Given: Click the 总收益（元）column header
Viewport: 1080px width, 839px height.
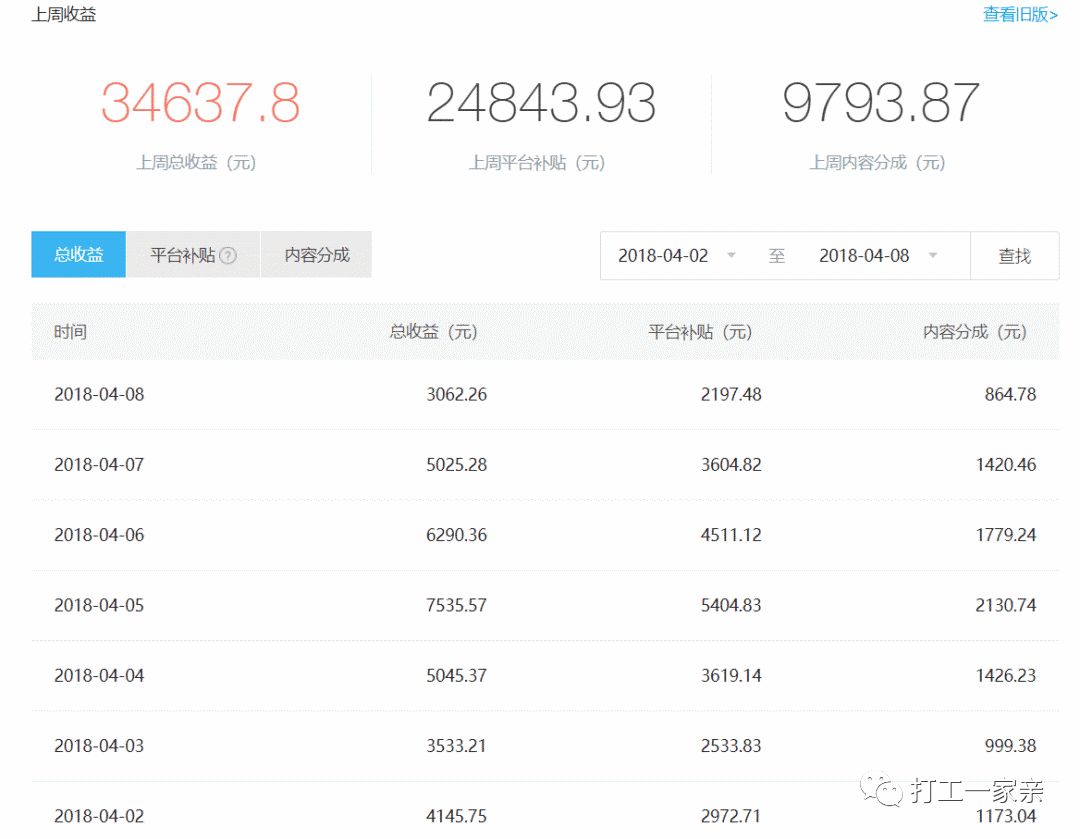Looking at the screenshot, I should tap(434, 331).
